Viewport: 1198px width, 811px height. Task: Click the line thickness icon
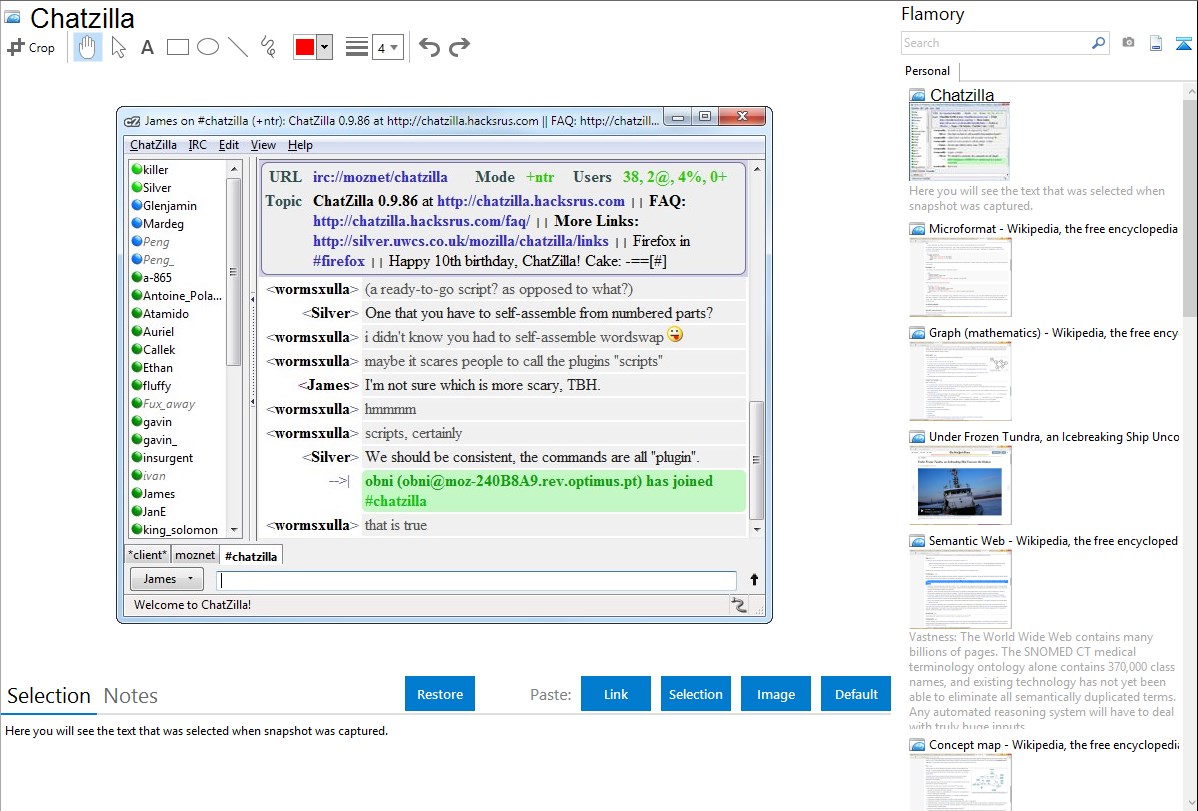pyautogui.click(x=357, y=47)
